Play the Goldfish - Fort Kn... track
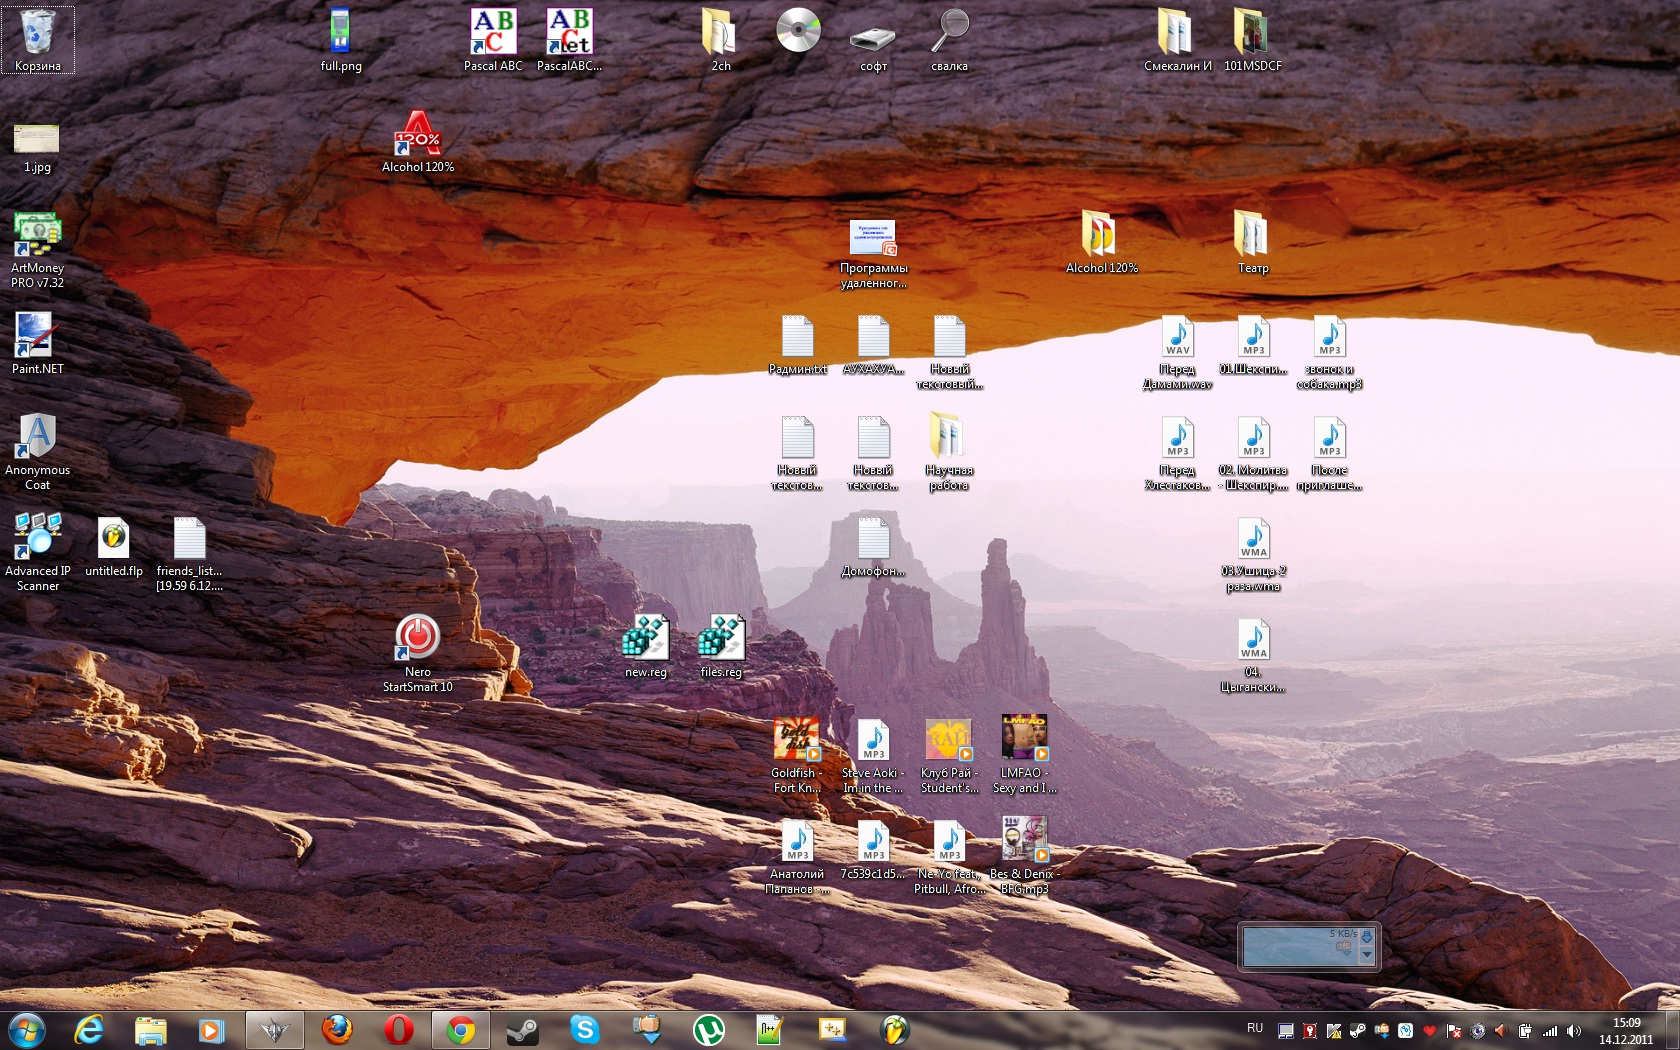 click(x=797, y=754)
